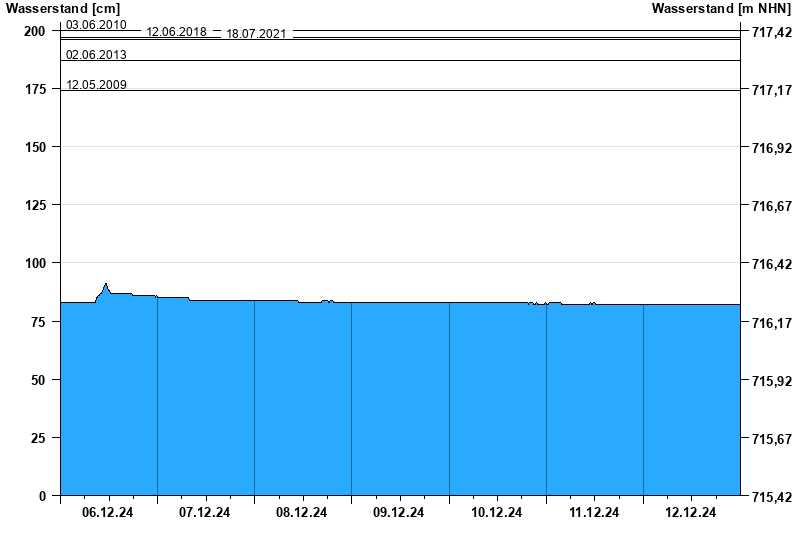
Task: Click the 10.12.24 date label
Action: [x=497, y=512]
